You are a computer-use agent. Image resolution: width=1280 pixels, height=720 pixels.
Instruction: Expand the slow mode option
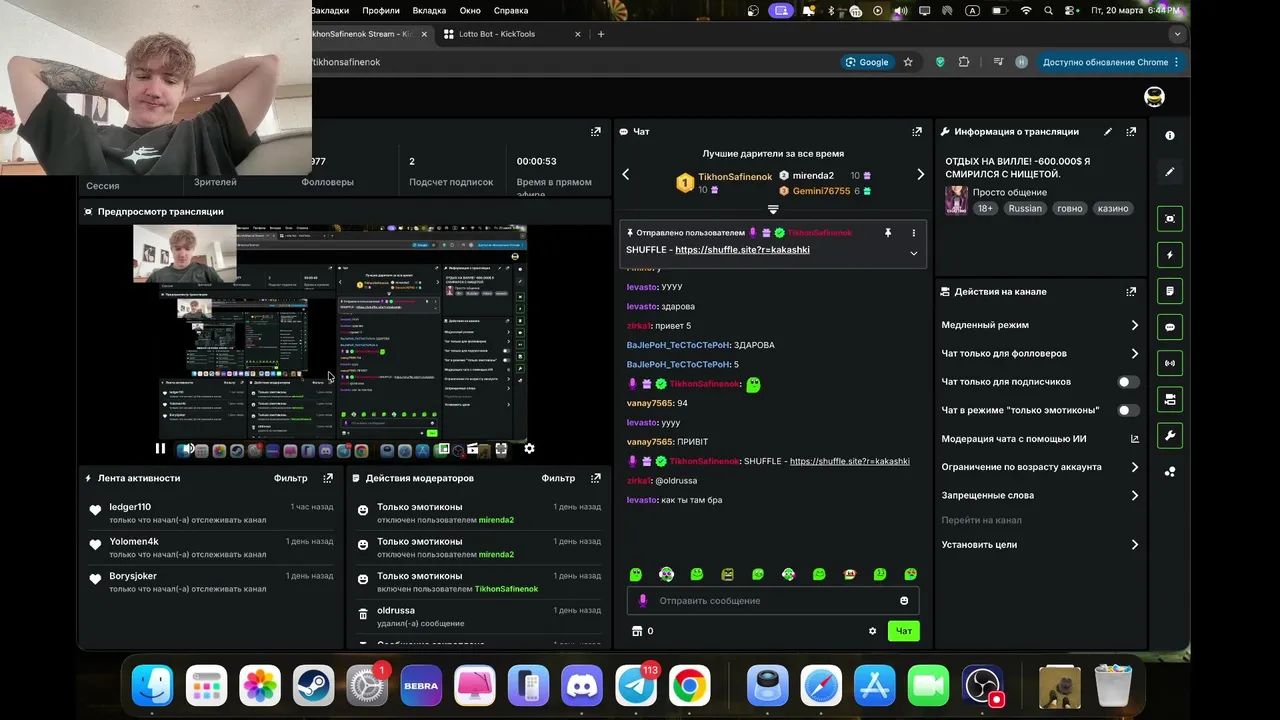point(1038,325)
